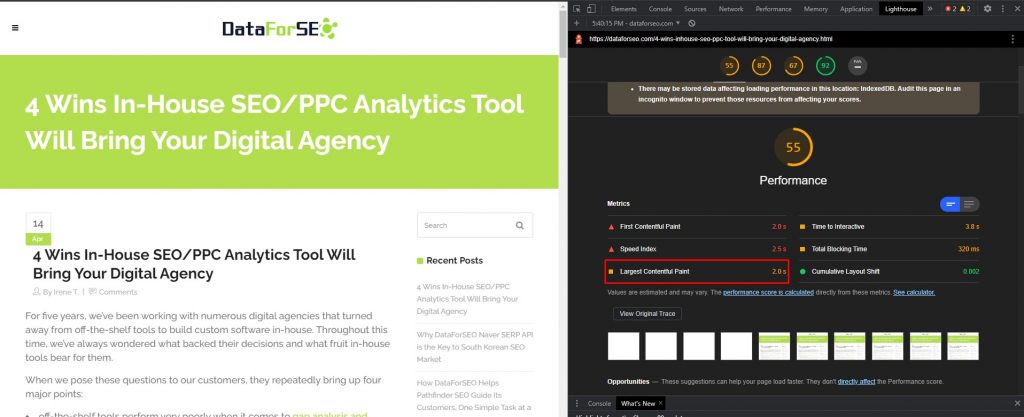Click the yellow warning count badge
Image resolution: width=1024 pixels, height=417 pixels.
965,8
